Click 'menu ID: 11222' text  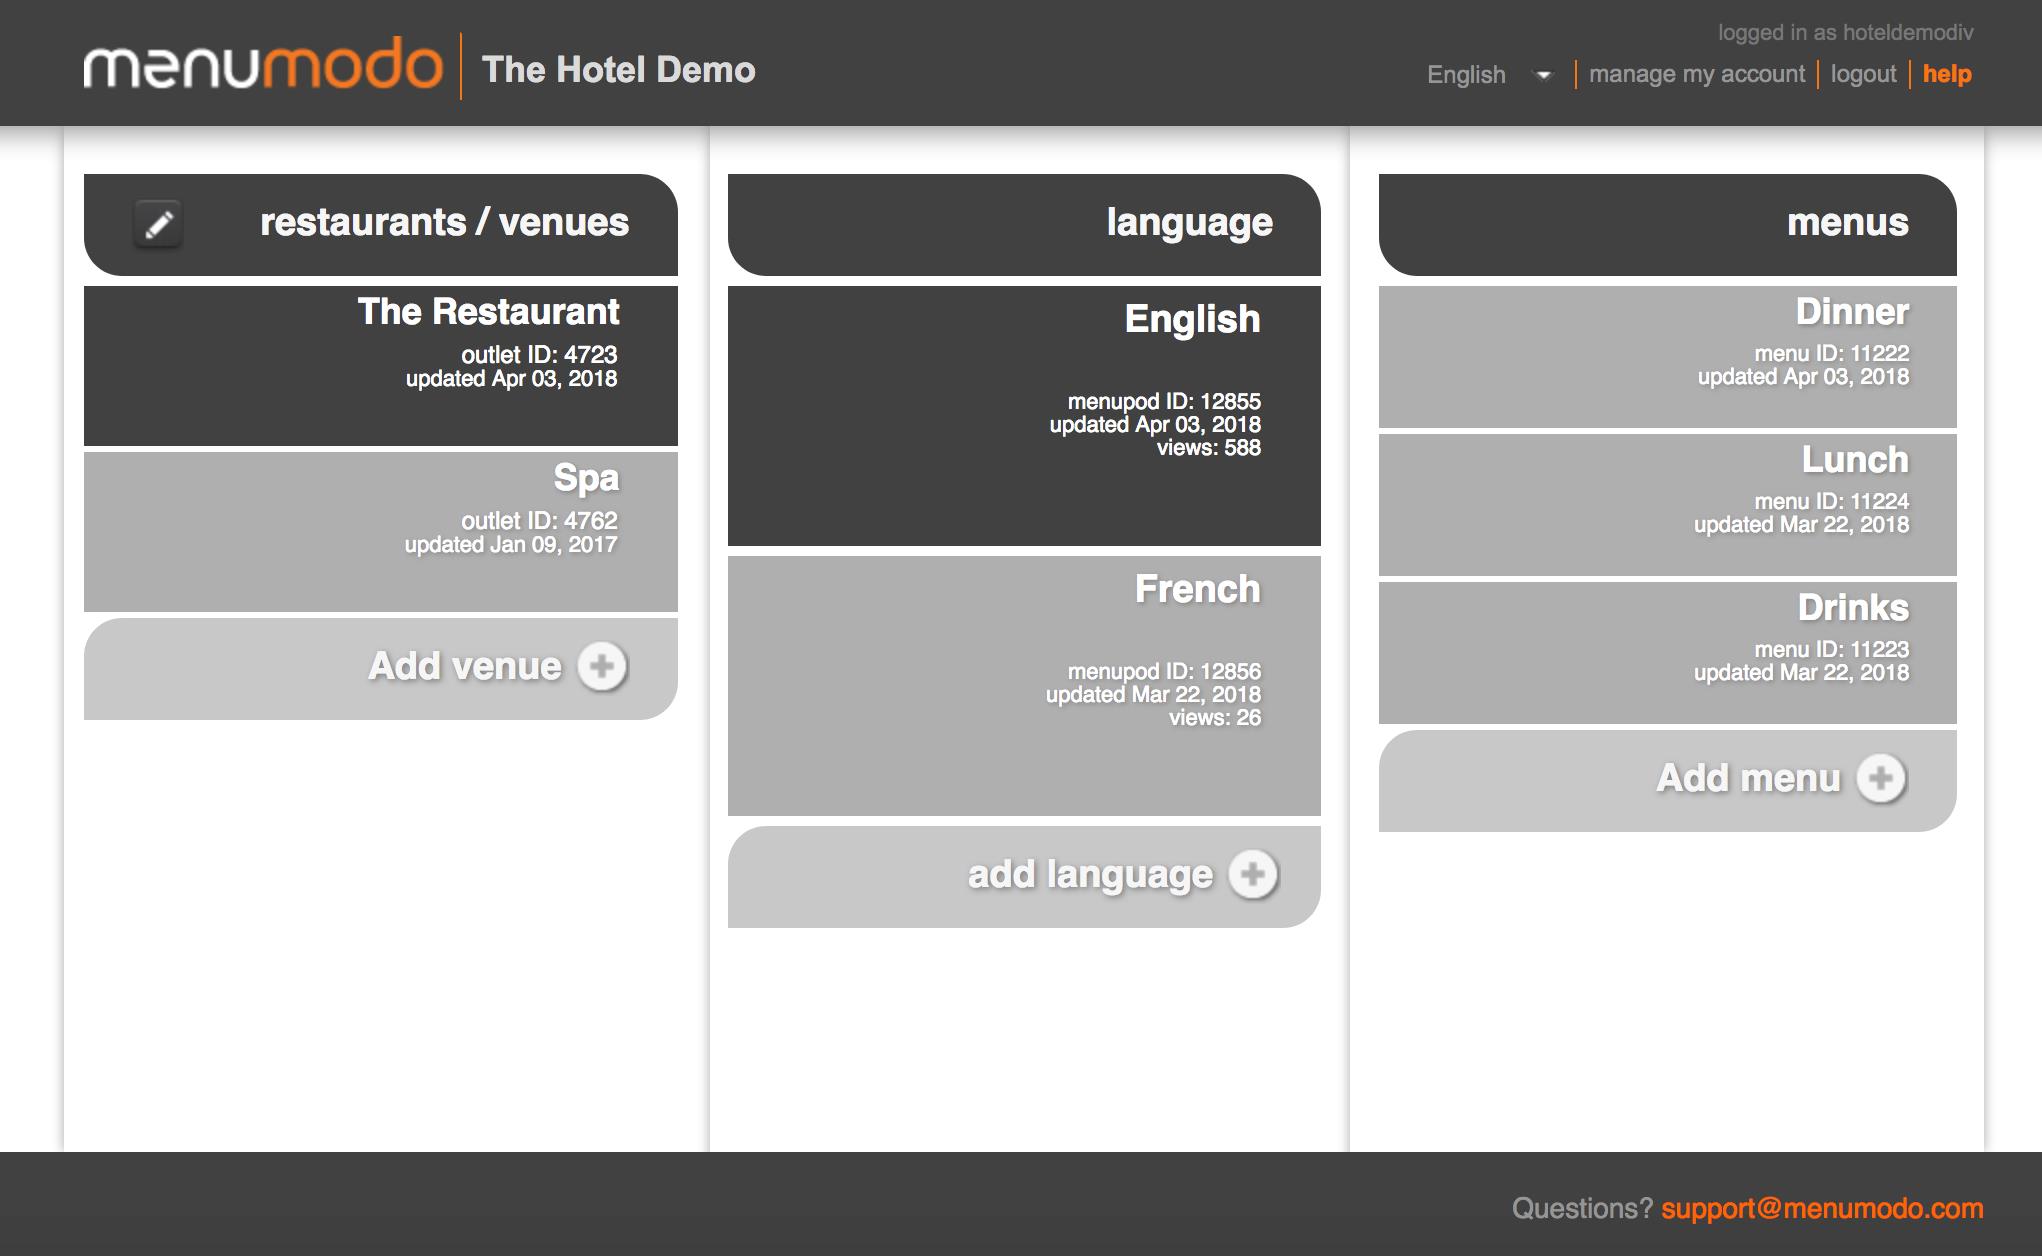click(1832, 354)
